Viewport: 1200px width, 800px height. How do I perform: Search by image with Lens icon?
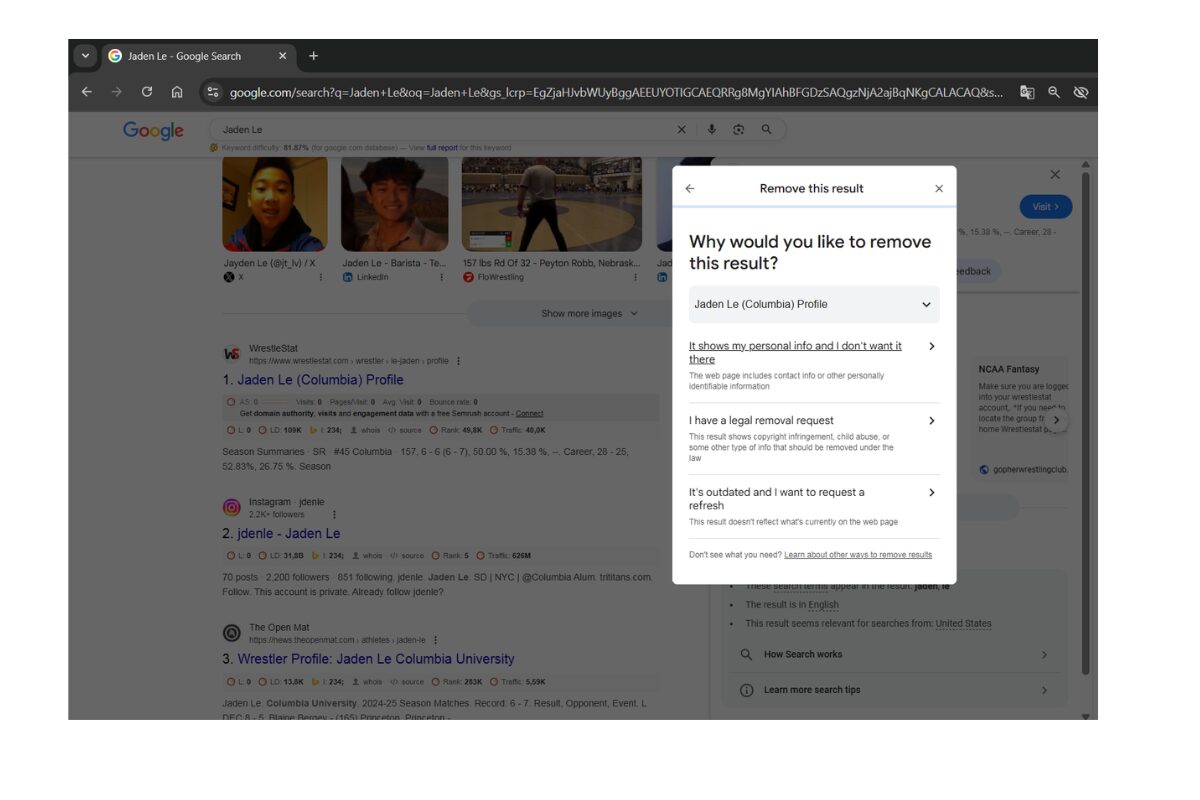tap(739, 129)
